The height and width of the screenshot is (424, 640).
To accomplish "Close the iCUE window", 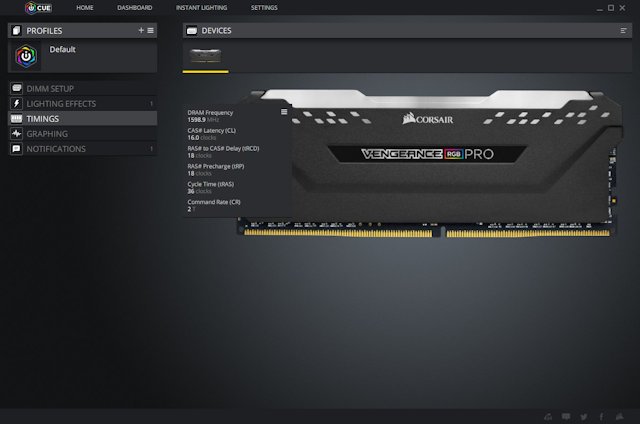I will point(622,8).
